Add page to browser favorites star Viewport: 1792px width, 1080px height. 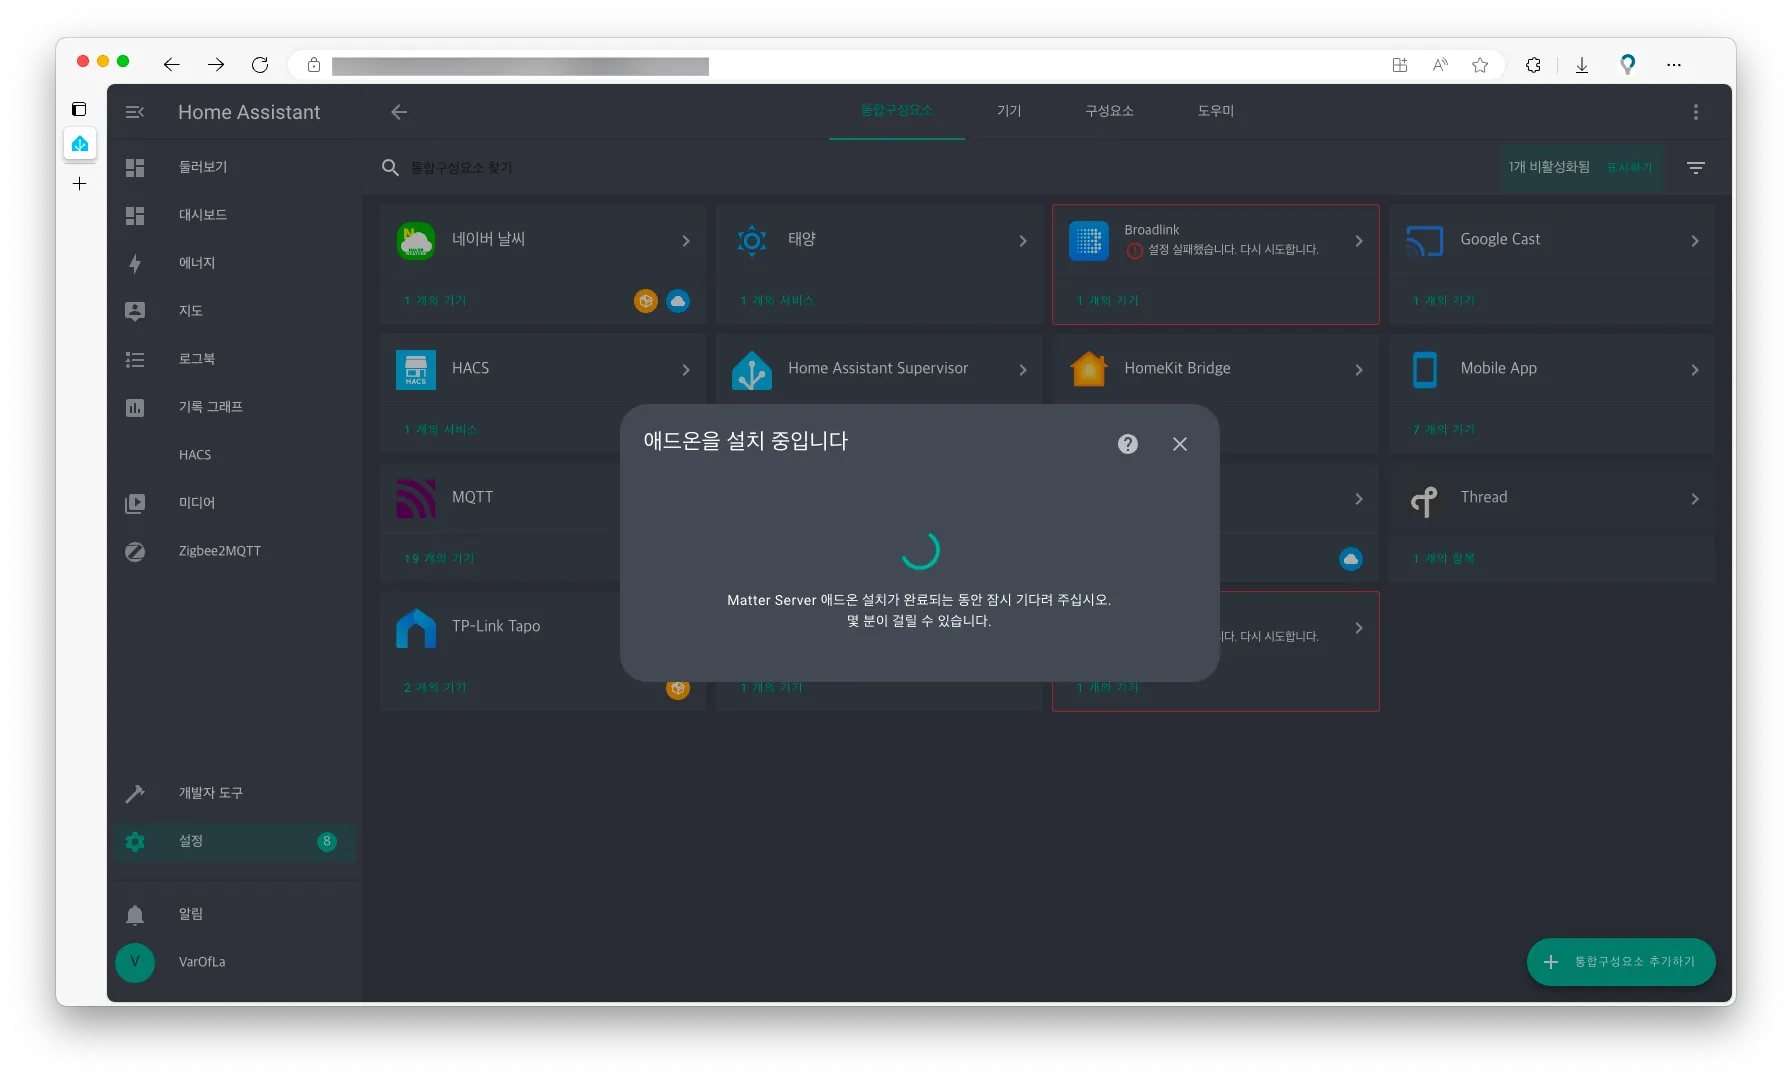click(x=1480, y=65)
